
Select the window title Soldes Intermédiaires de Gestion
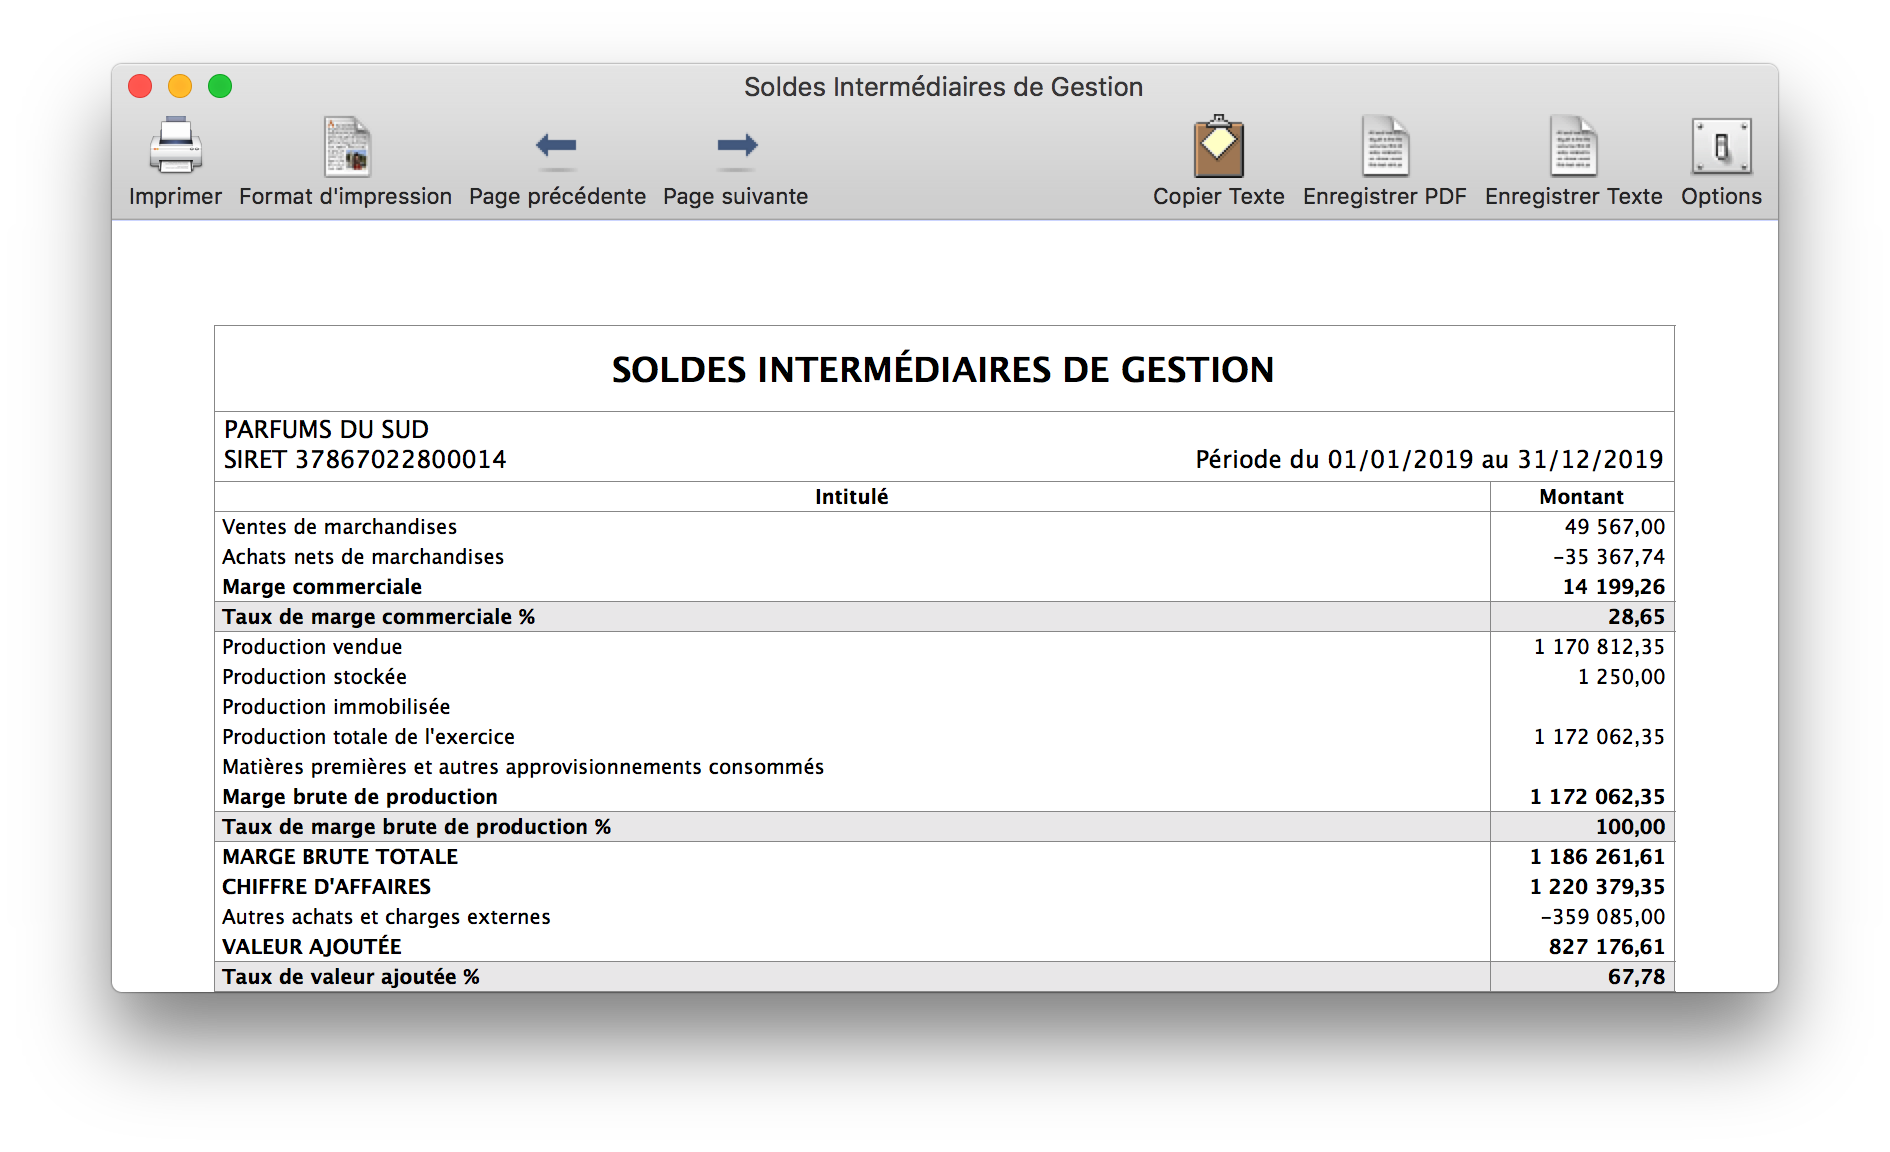[943, 87]
